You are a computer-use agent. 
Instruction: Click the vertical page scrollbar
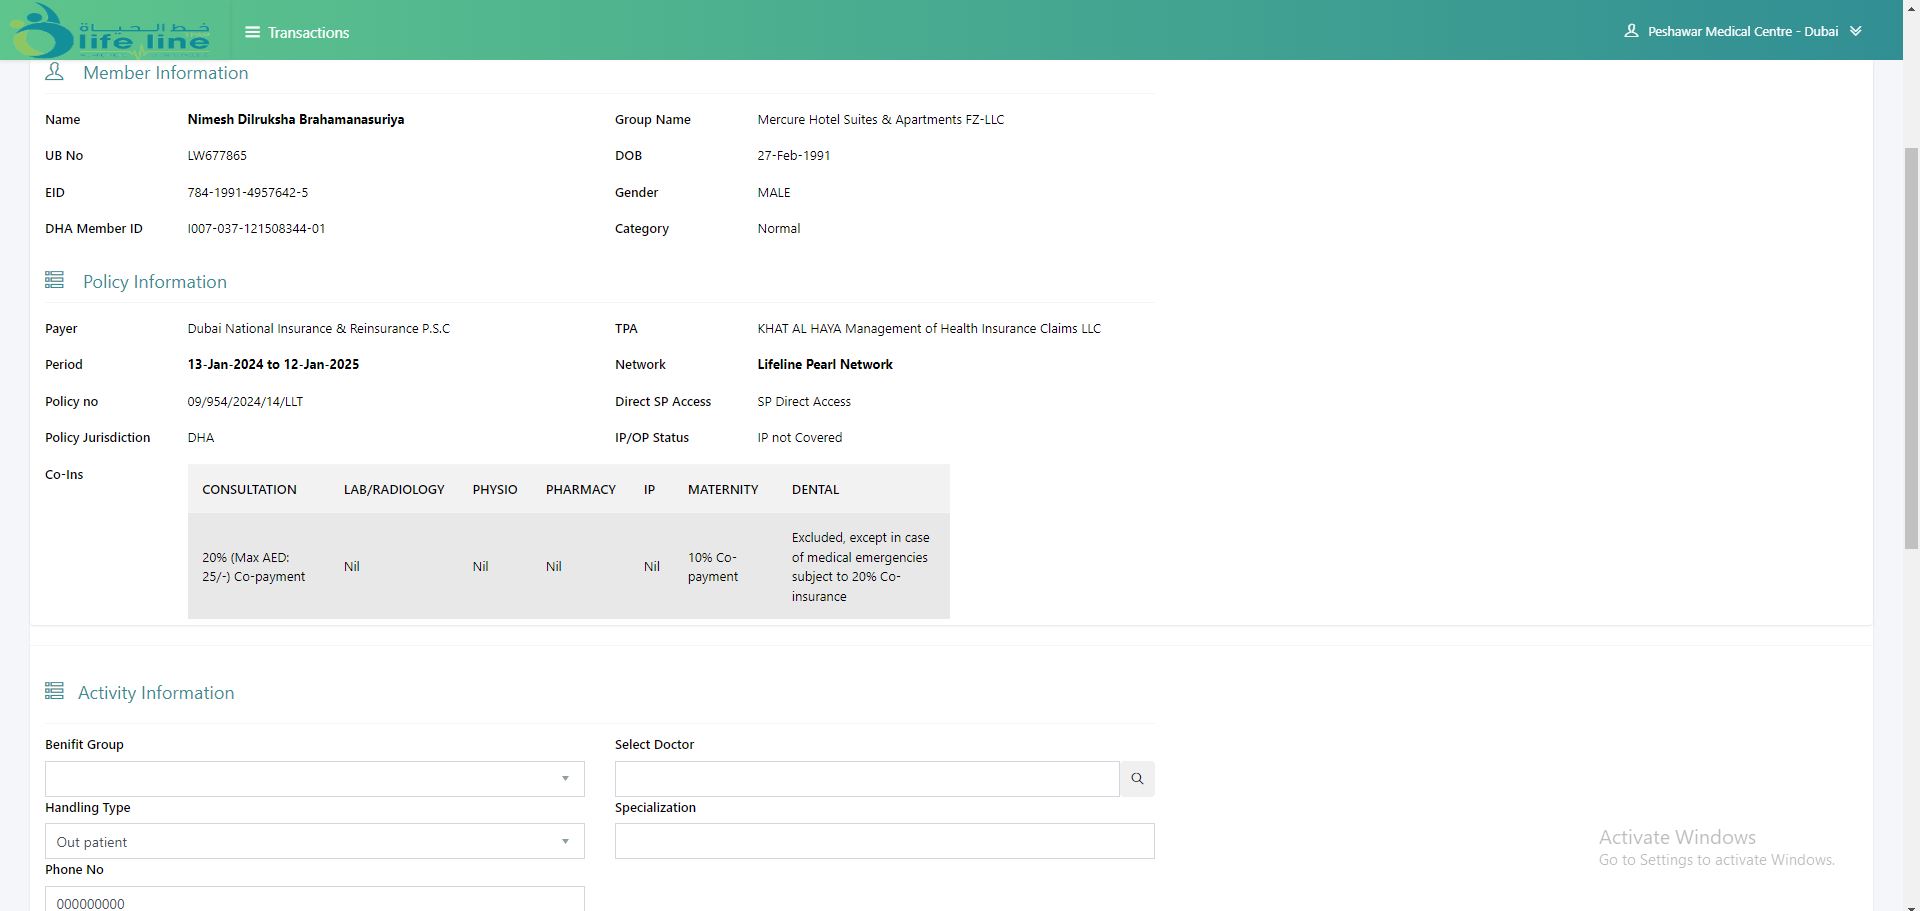(x=1911, y=350)
